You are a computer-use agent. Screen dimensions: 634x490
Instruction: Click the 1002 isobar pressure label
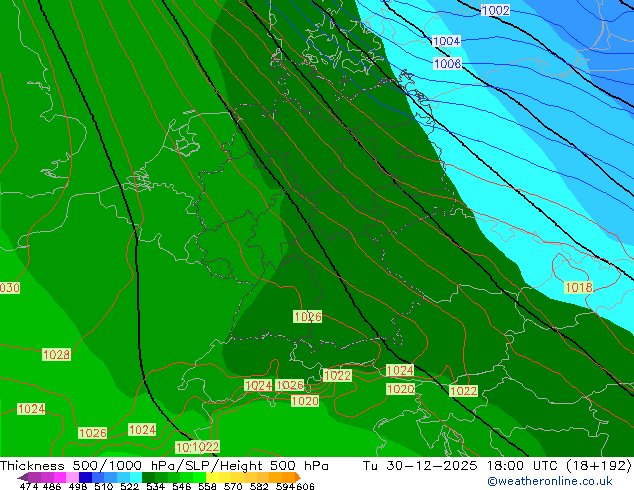point(495,11)
